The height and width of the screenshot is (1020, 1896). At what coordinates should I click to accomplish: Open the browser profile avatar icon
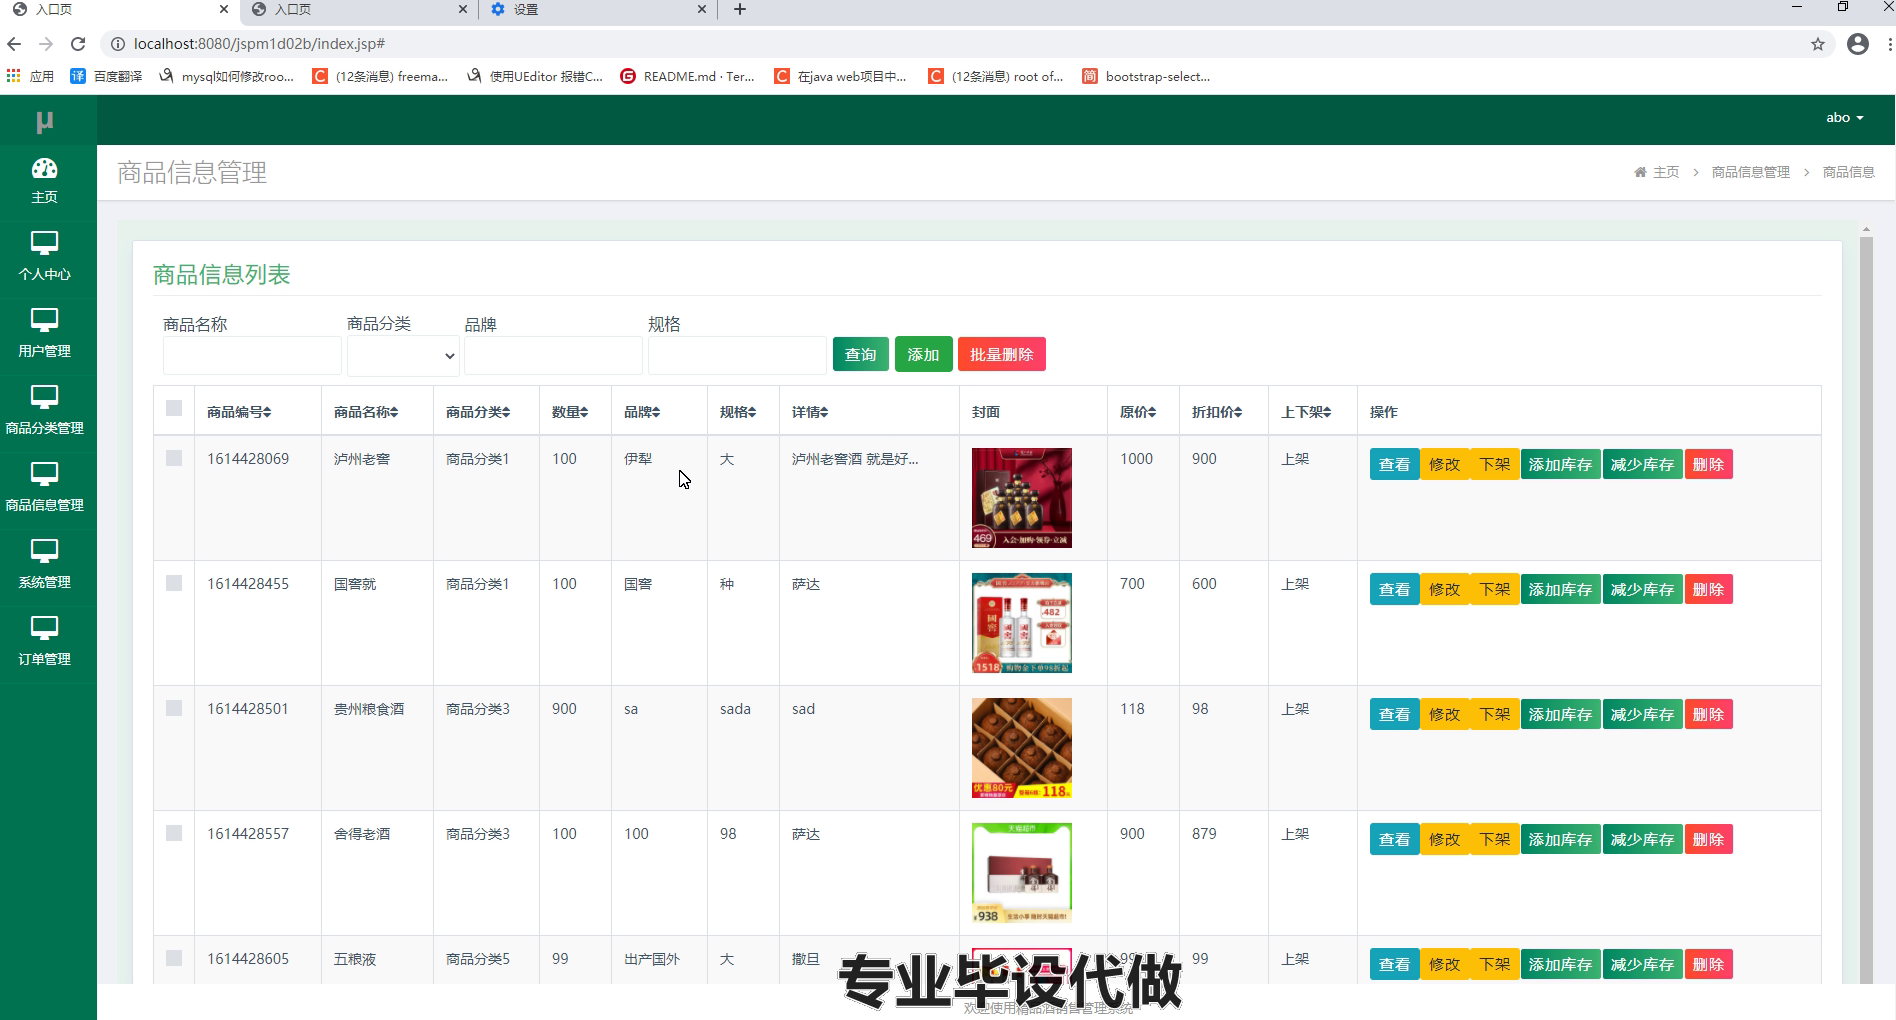click(x=1858, y=44)
